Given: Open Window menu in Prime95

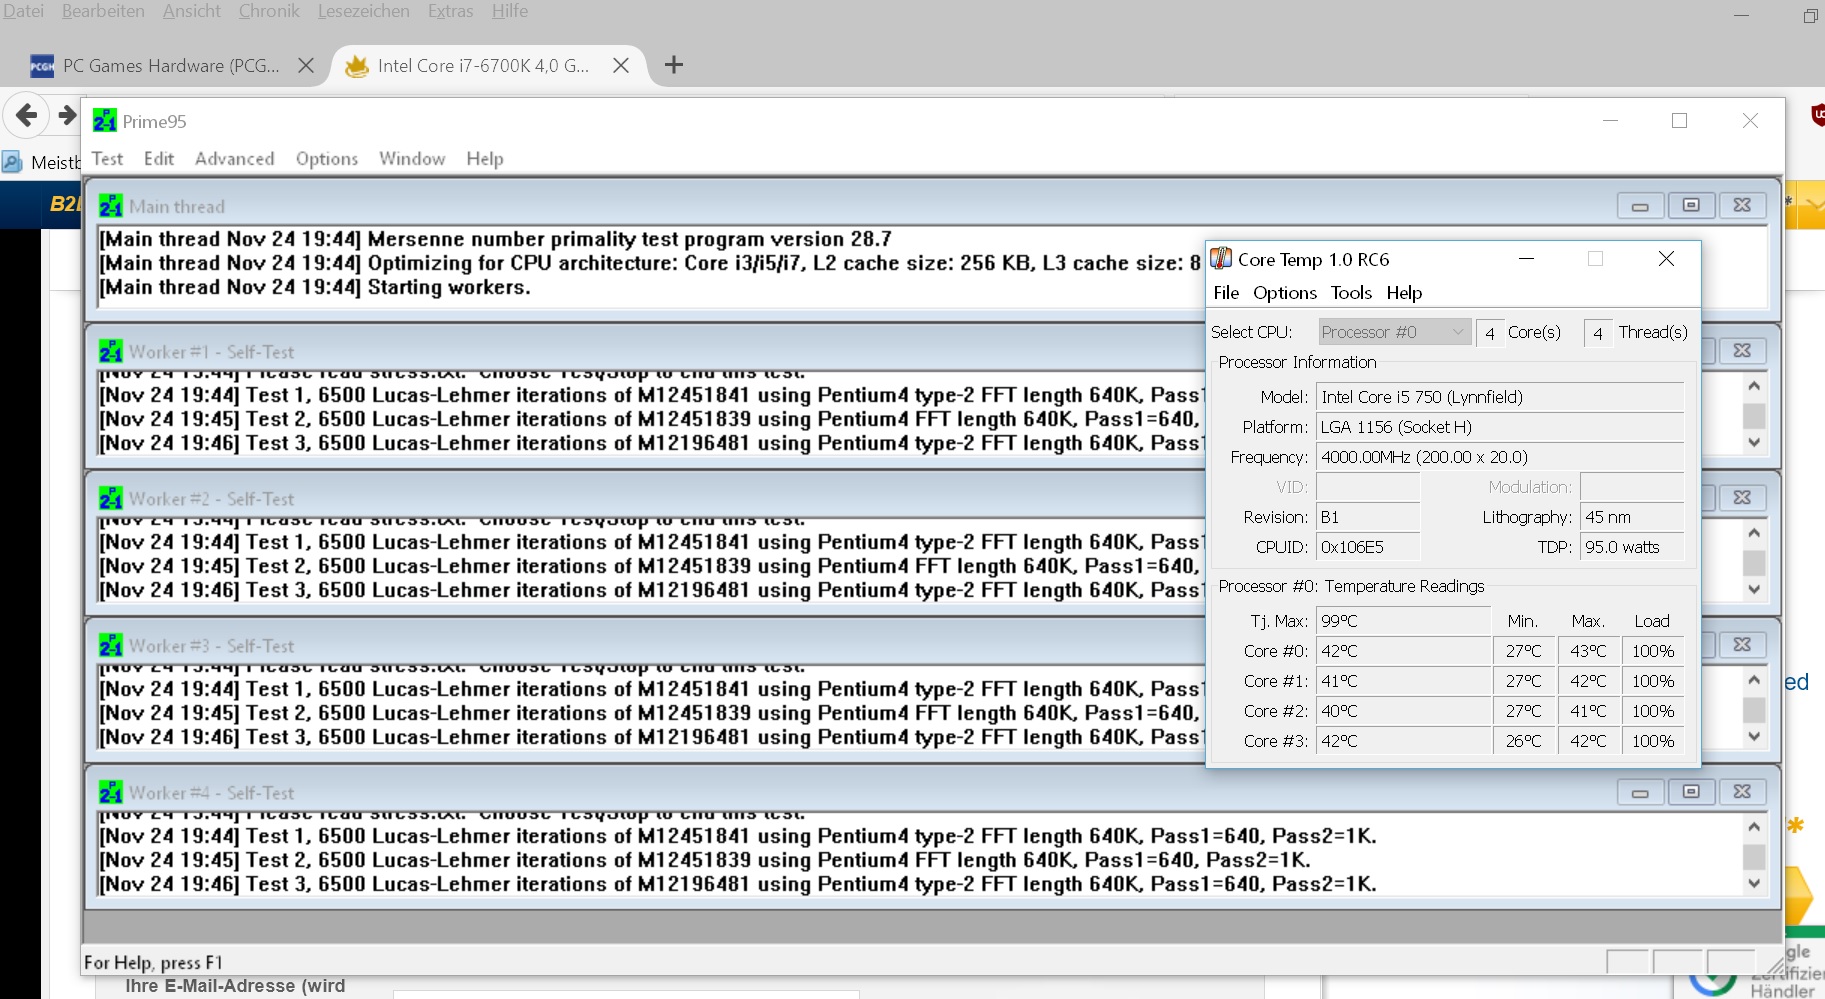Looking at the screenshot, I should (x=411, y=159).
